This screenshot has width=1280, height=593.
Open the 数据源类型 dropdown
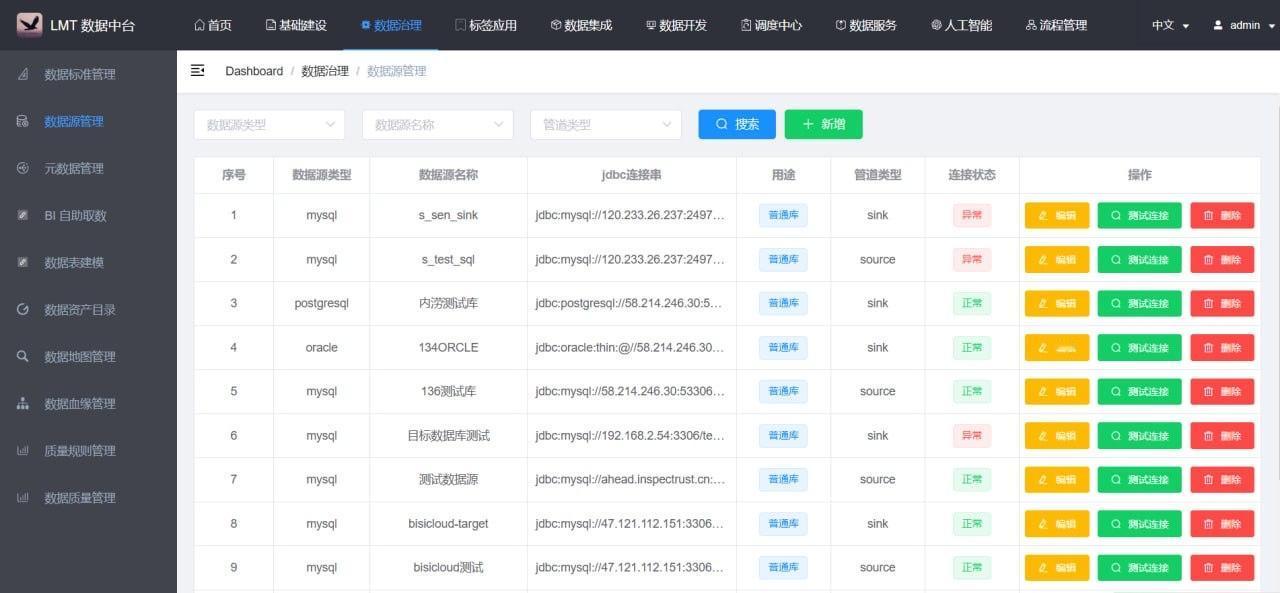pyautogui.click(x=268, y=124)
